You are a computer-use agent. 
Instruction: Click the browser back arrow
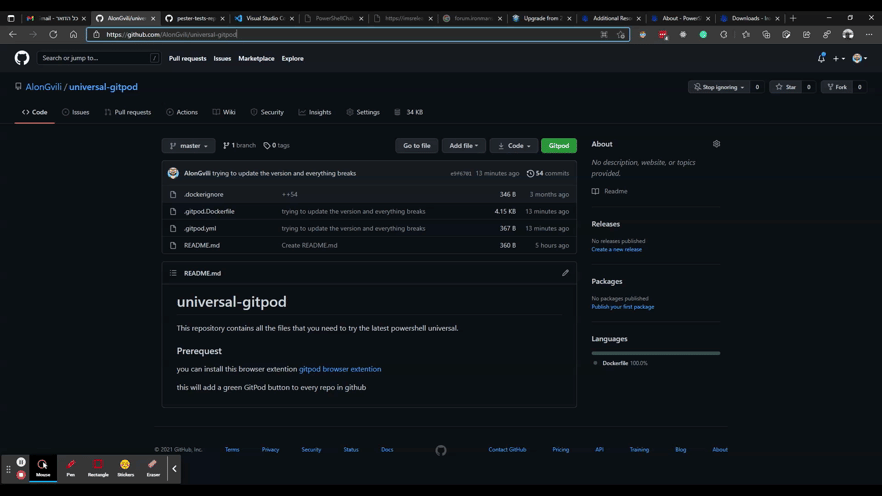point(13,34)
